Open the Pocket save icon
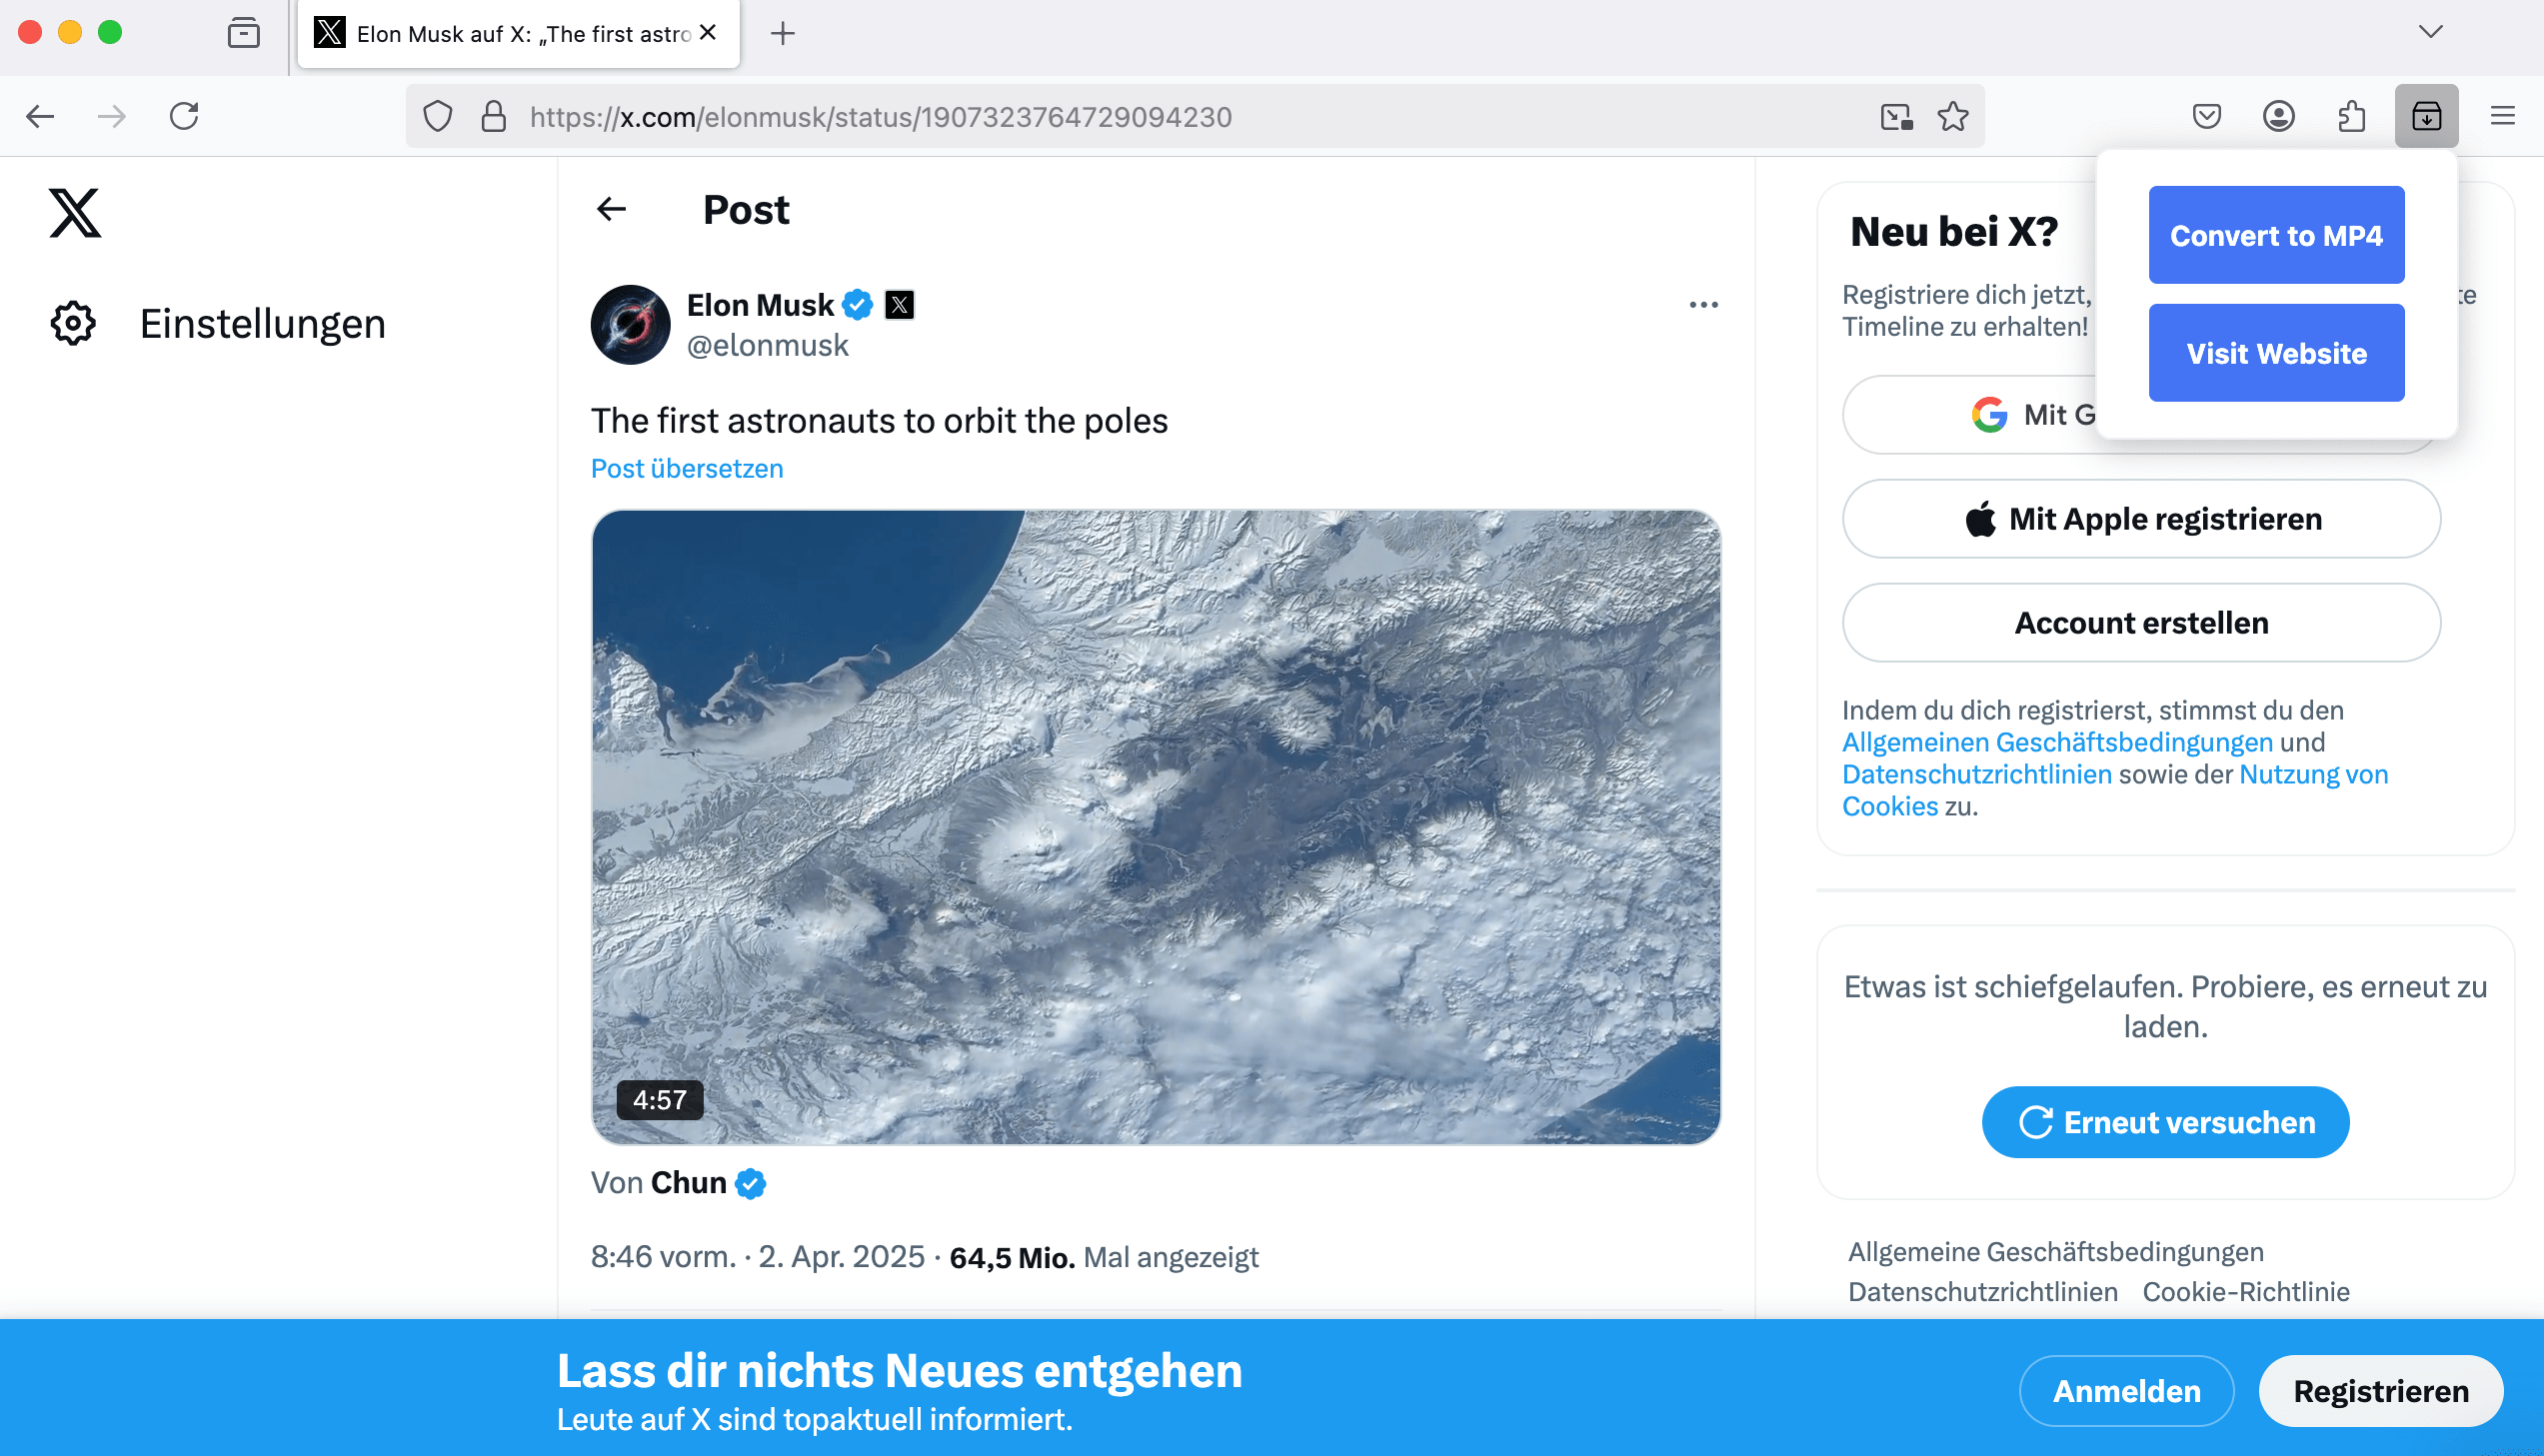Viewport: 2544px width, 1456px height. coord(2206,117)
